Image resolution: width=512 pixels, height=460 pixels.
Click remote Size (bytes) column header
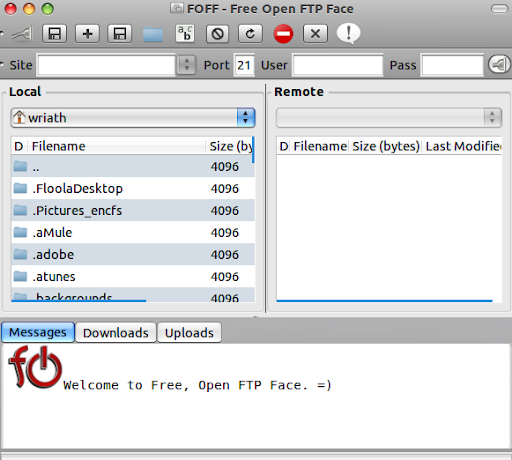tap(386, 146)
